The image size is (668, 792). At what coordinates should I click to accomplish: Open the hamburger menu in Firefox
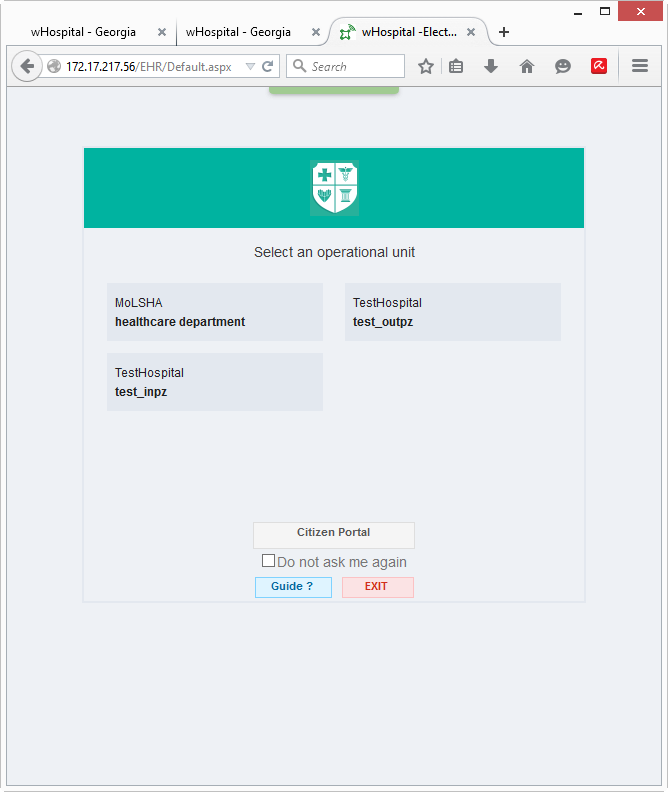pyautogui.click(x=640, y=66)
